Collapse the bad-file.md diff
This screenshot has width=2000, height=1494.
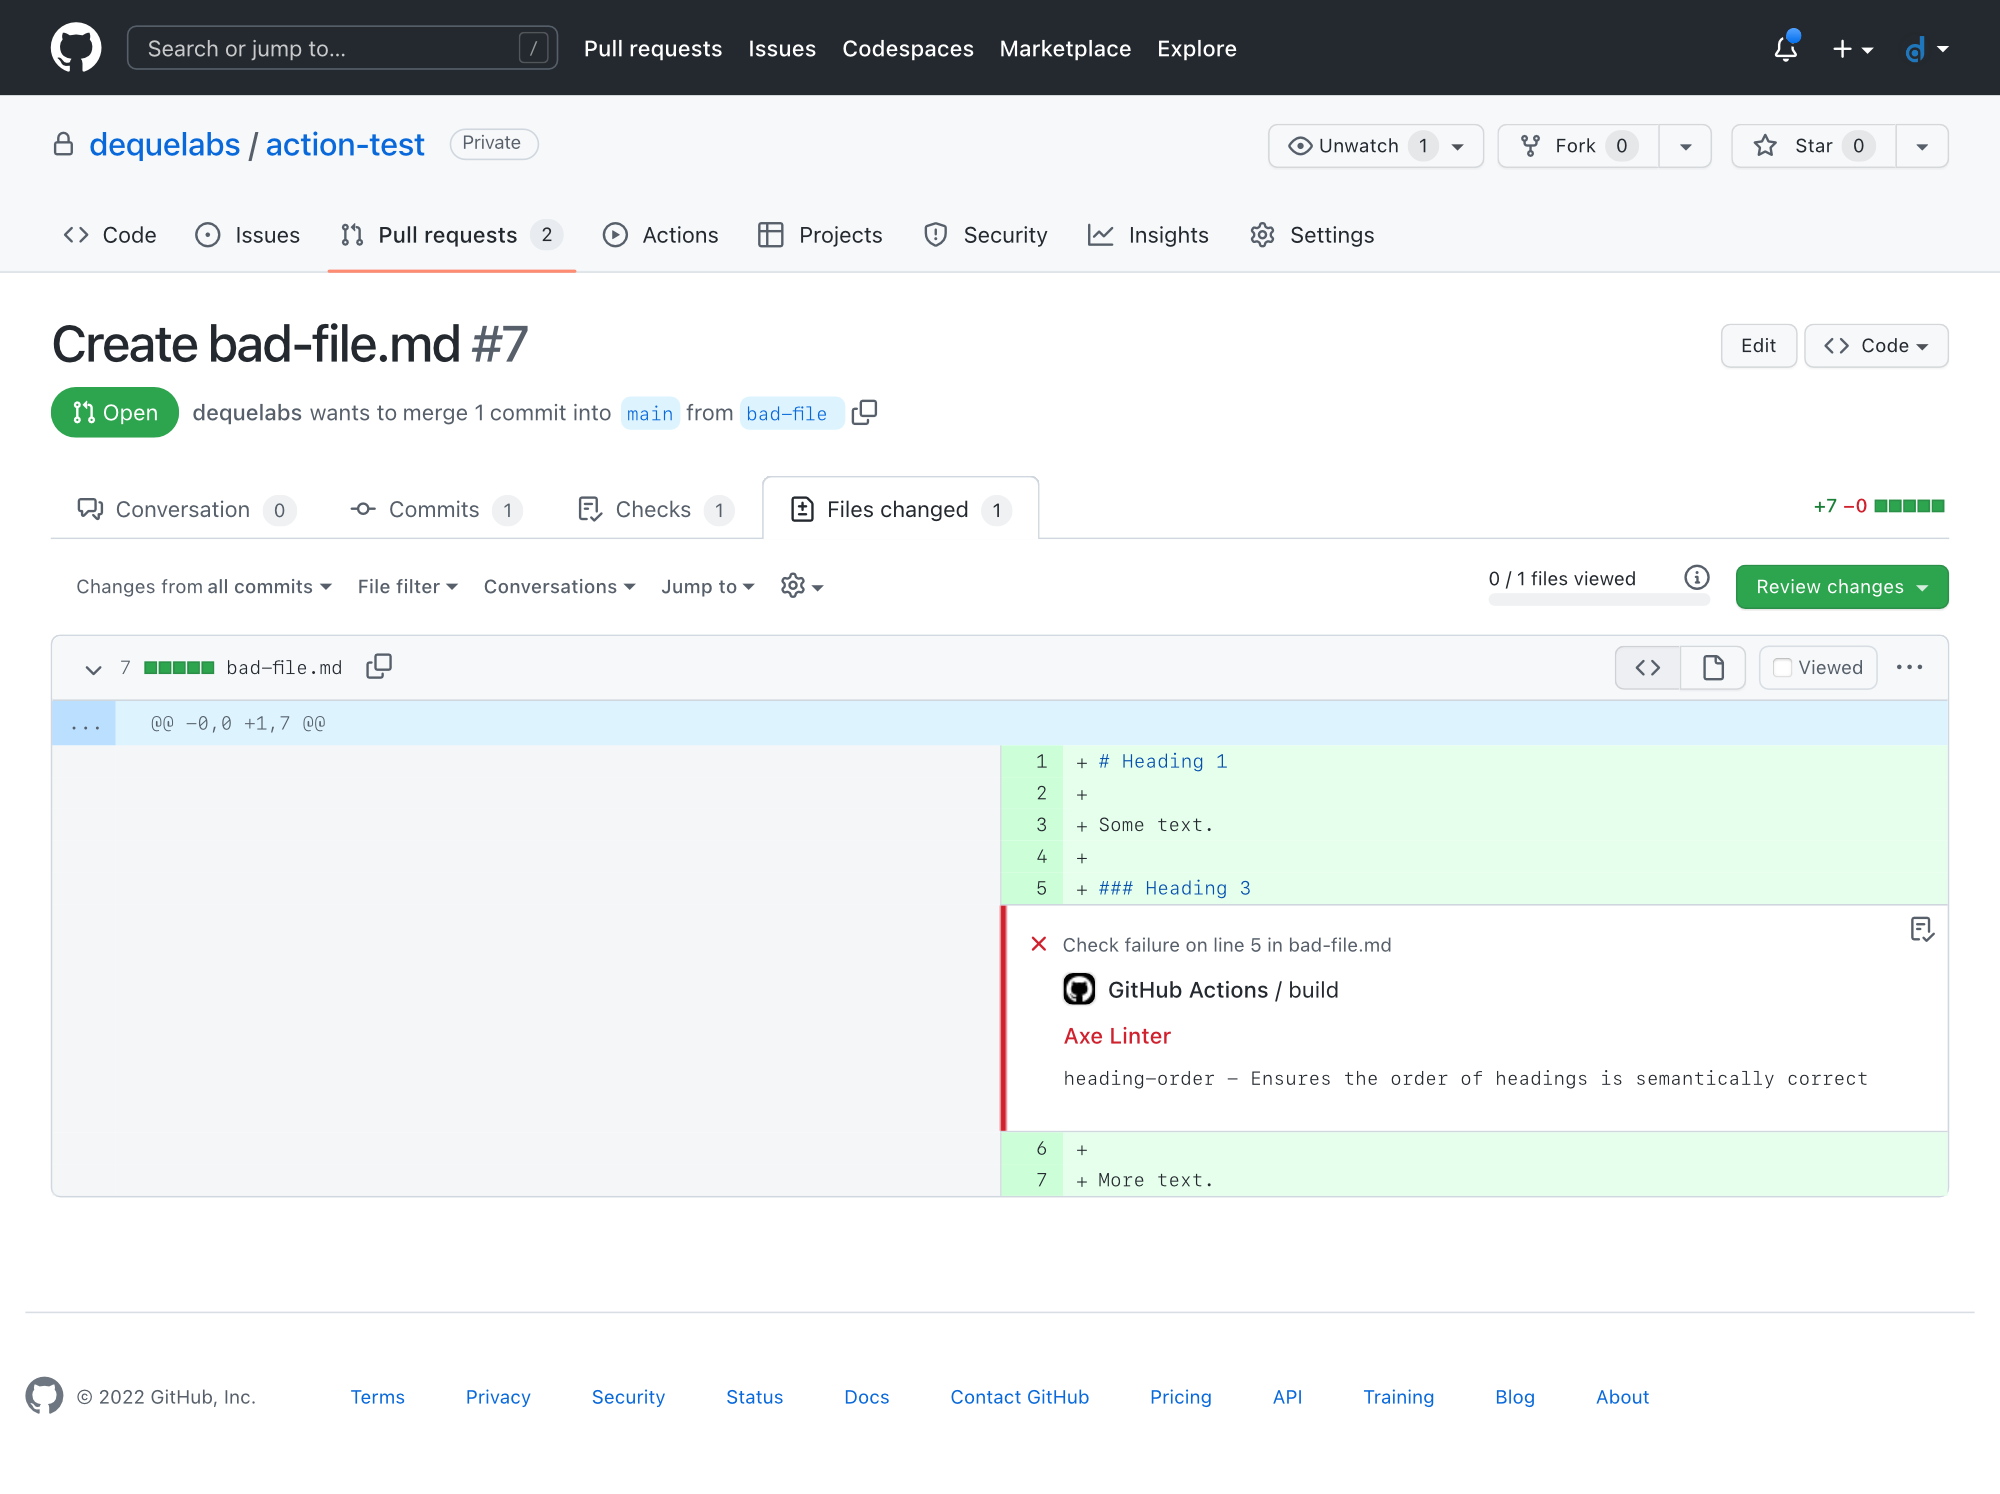pyautogui.click(x=93, y=668)
